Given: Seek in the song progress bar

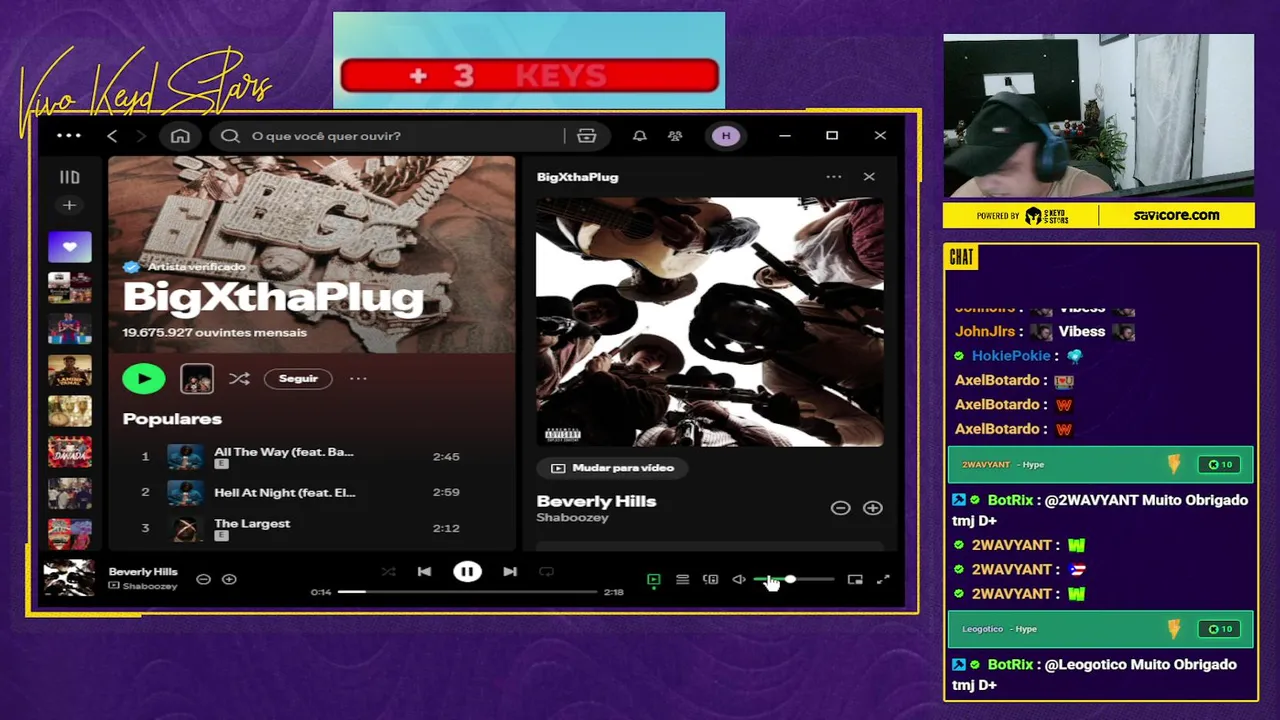Looking at the screenshot, I should tap(467, 592).
